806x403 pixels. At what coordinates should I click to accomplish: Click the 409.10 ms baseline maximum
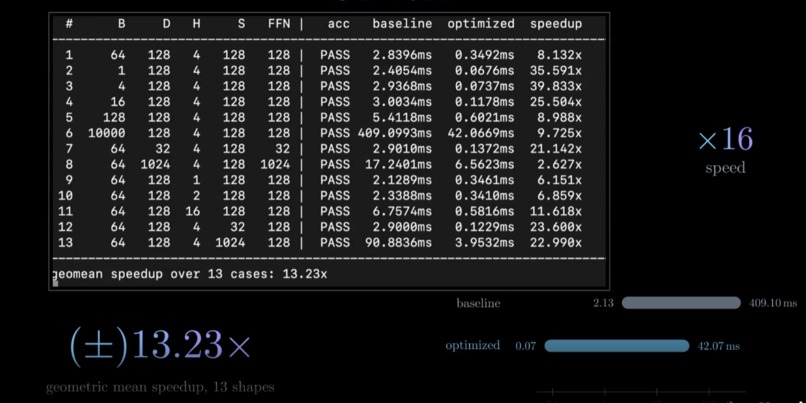pyautogui.click(x=773, y=303)
